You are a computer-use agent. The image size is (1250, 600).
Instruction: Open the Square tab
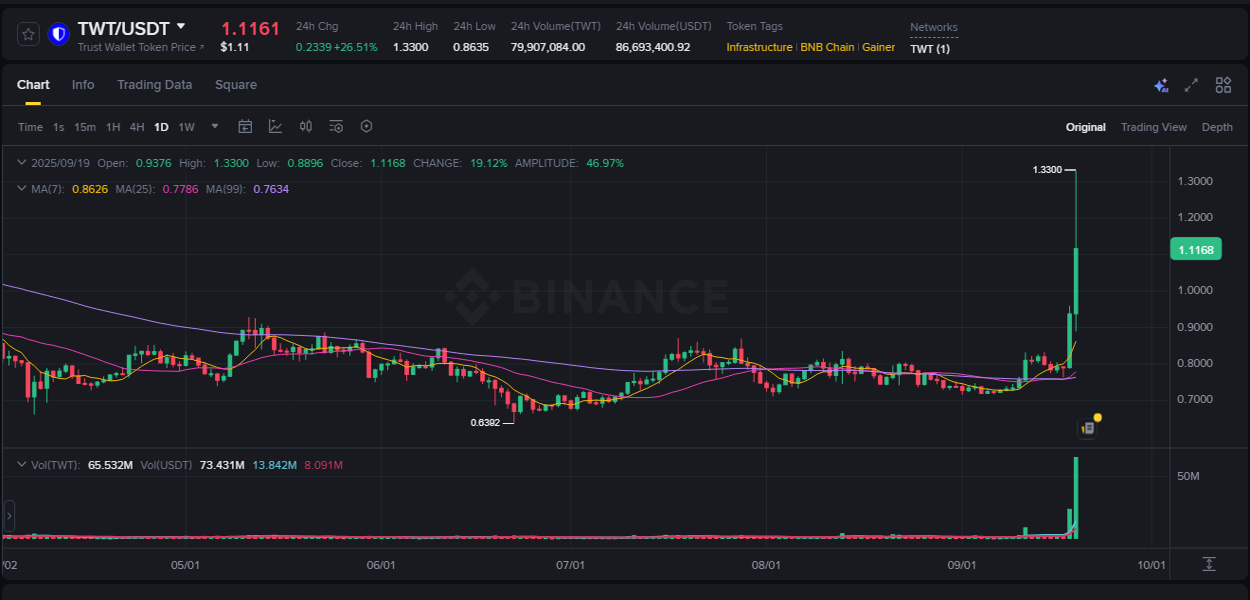pyautogui.click(x=236, y=85)
